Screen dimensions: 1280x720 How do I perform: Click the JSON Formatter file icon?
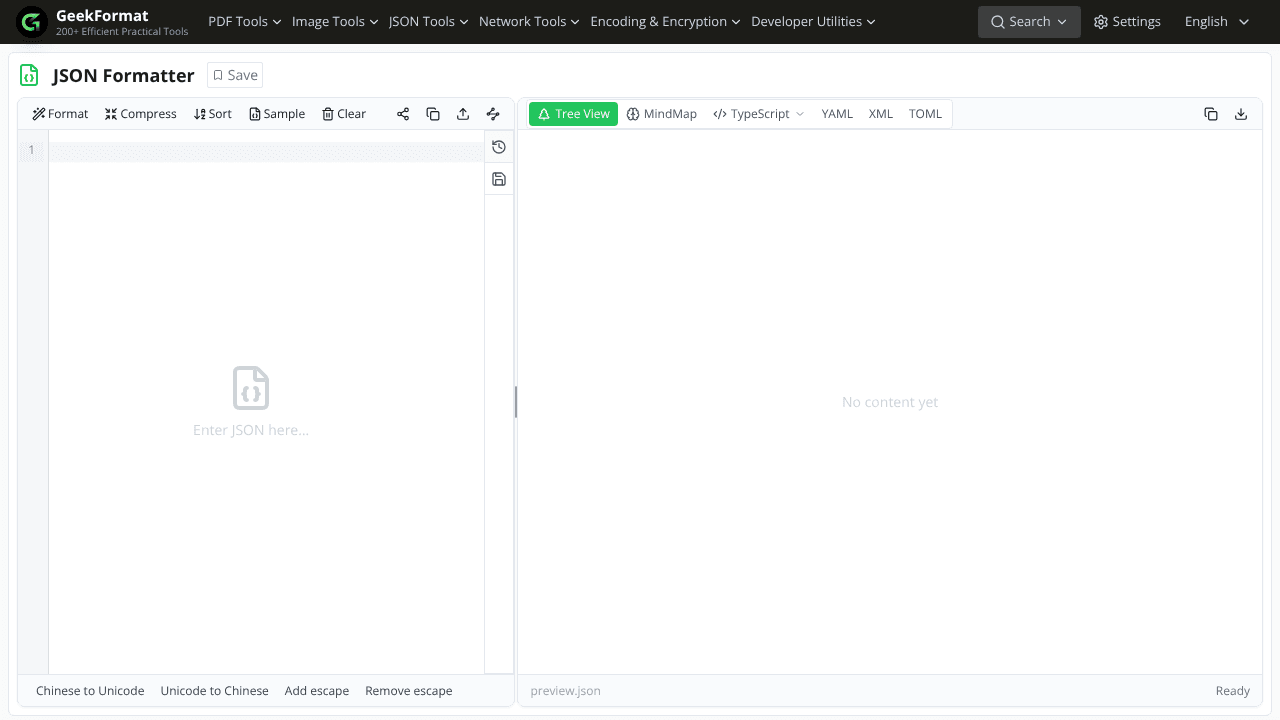coord(29,75)
